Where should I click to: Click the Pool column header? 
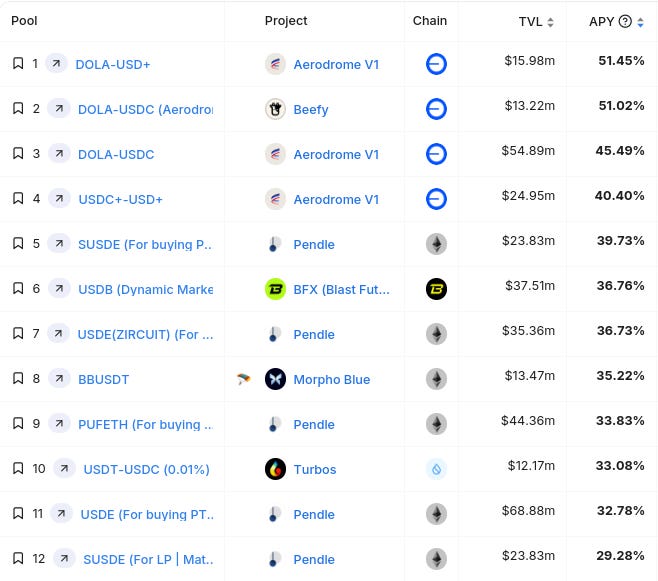coord(24,21)
